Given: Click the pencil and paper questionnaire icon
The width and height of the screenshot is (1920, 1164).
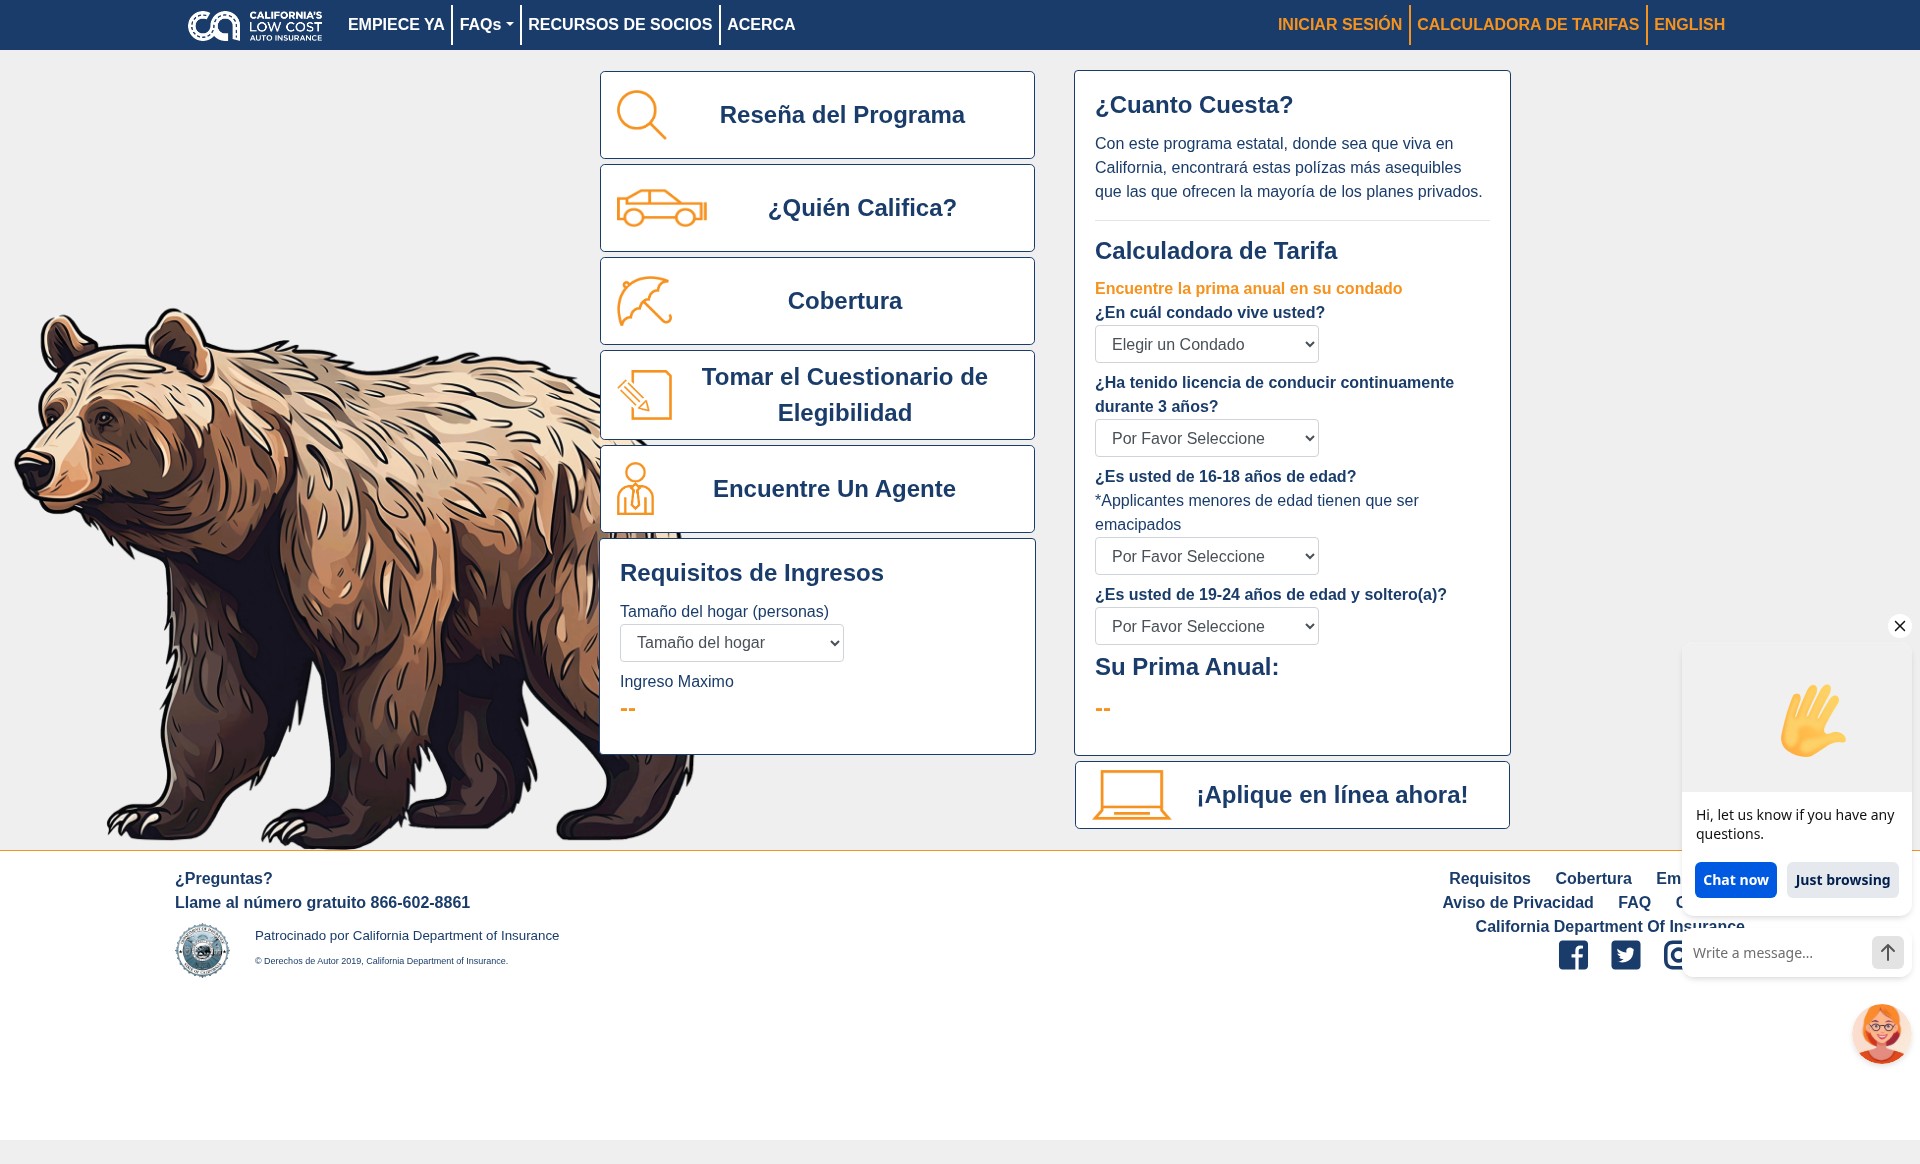Looking at the screenshot, I should pos(644,395).
